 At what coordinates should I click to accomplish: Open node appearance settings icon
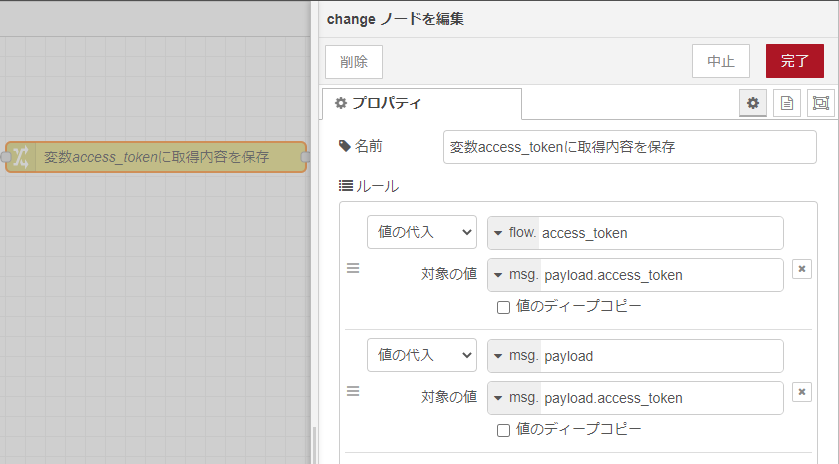click(x=820, y=103)
